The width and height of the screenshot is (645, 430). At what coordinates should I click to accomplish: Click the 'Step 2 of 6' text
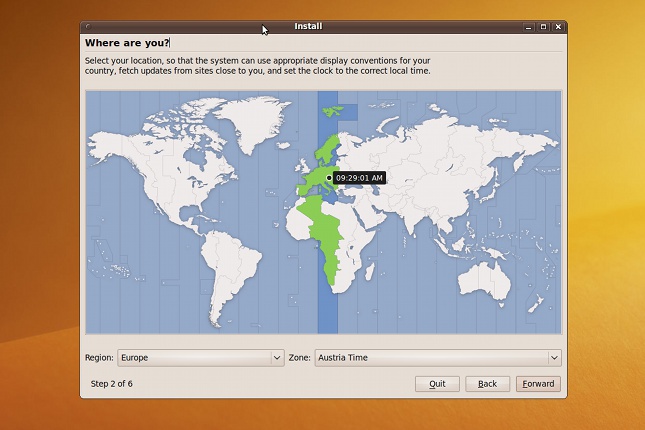[x=111, y=384]
